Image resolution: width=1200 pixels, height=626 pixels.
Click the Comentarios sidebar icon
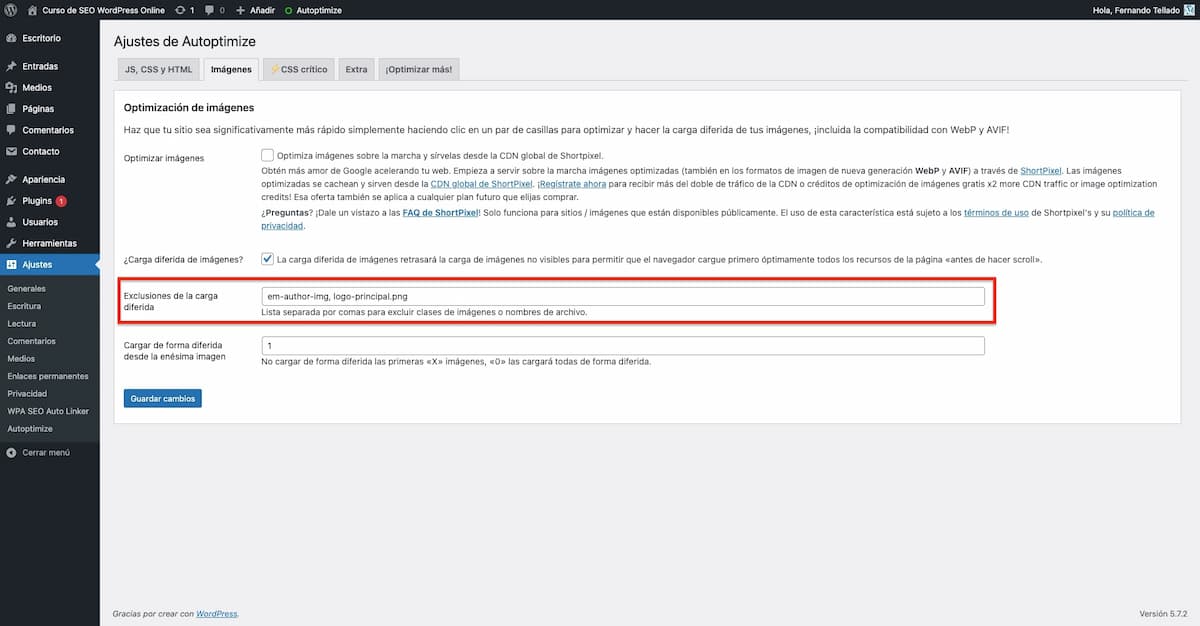pos(11,130)
